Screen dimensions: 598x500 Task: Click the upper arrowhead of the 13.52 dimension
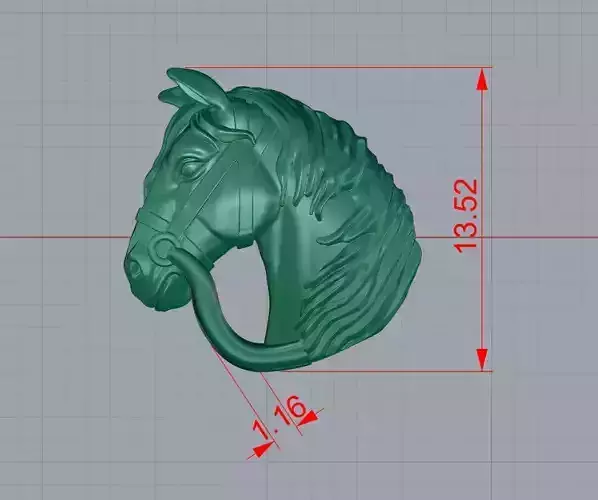point(482,79)
